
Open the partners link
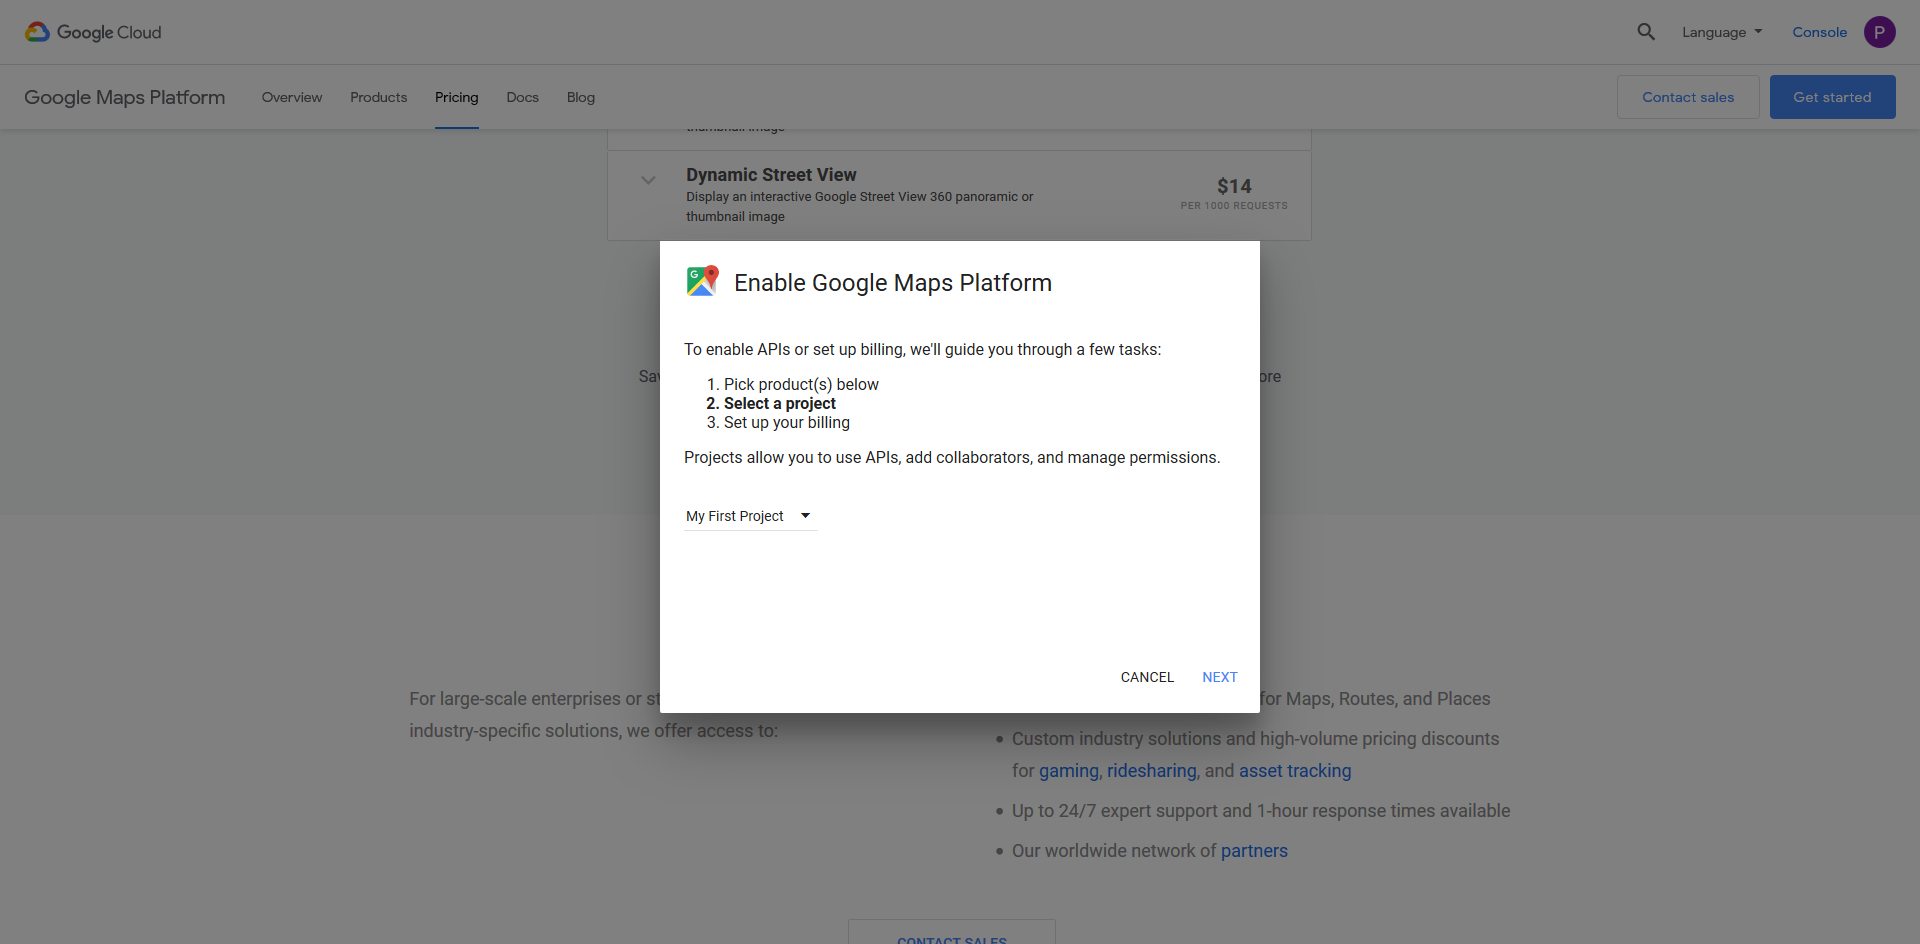[1254, 851]
